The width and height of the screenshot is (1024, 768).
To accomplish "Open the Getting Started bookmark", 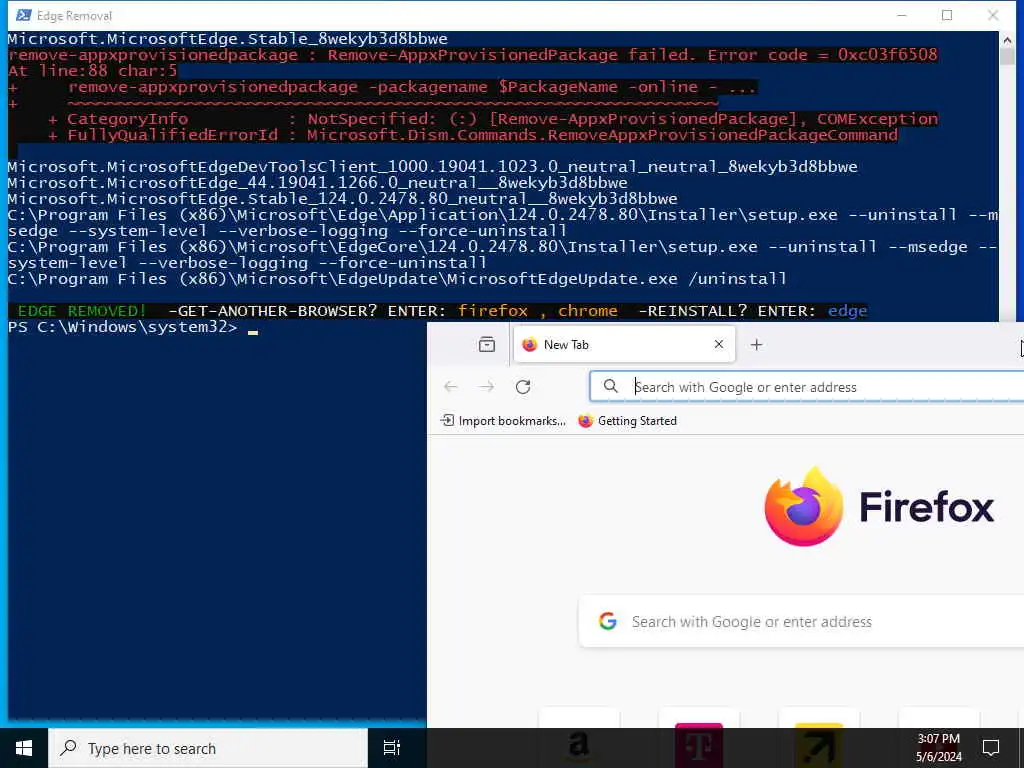I will coord(628,421).
